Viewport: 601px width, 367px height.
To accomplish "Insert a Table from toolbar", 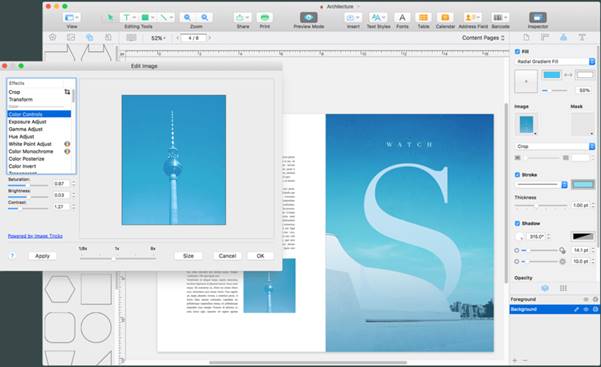I will [x=423, y=18].
